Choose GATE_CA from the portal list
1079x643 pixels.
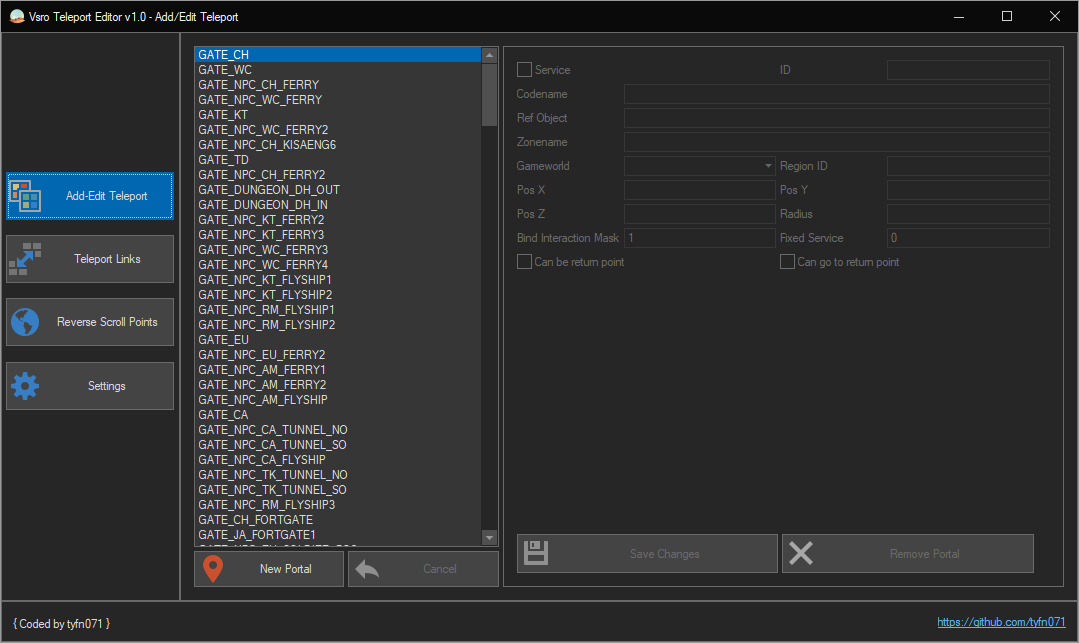[223, 415]
